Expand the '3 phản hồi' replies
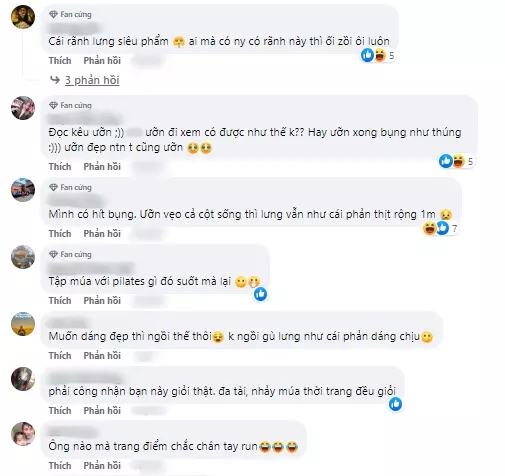 (92, 80)
